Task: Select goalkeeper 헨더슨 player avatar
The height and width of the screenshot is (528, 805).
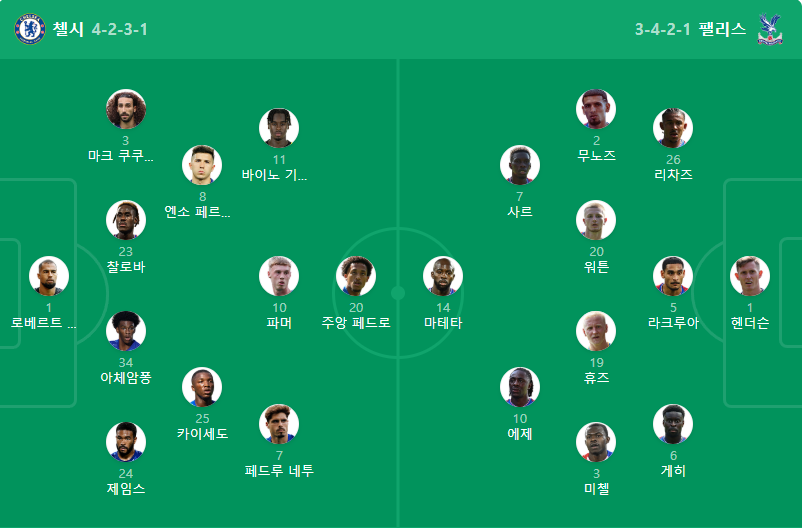Action: pyautogui.click(x=750, y=276)
